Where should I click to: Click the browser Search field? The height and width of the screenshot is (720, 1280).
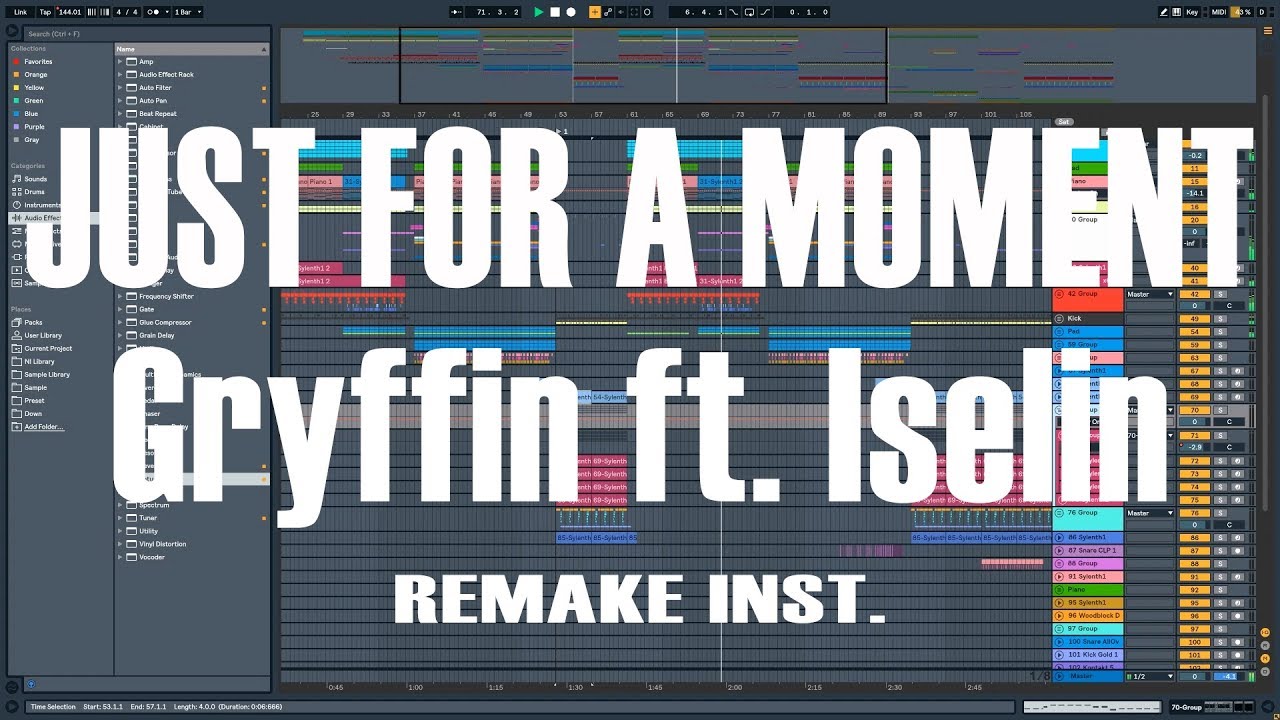coord(145,34)
